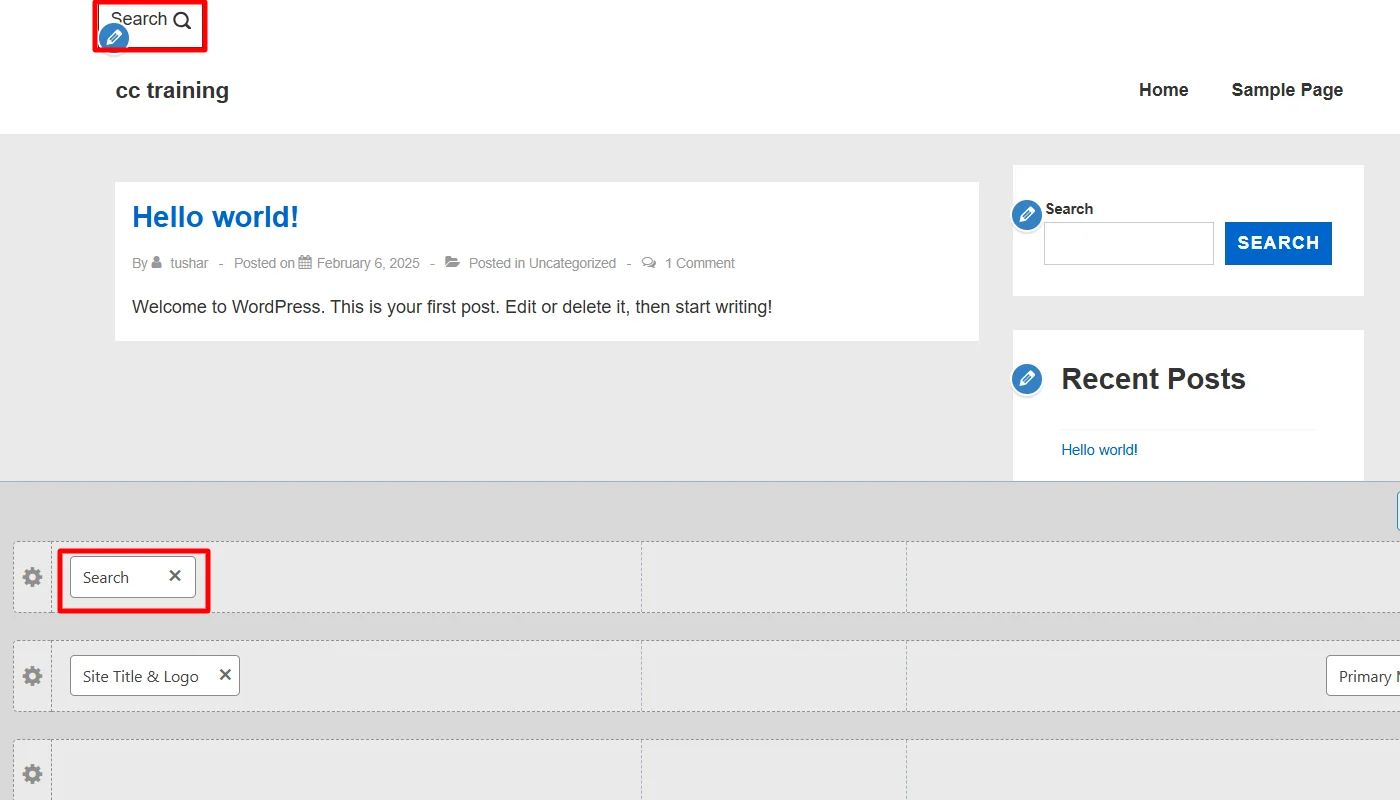Click edit pencil beside sidebar Search widget
Image resolution: width=1400 pixels, height=800 pixels.
point(1027,215)
